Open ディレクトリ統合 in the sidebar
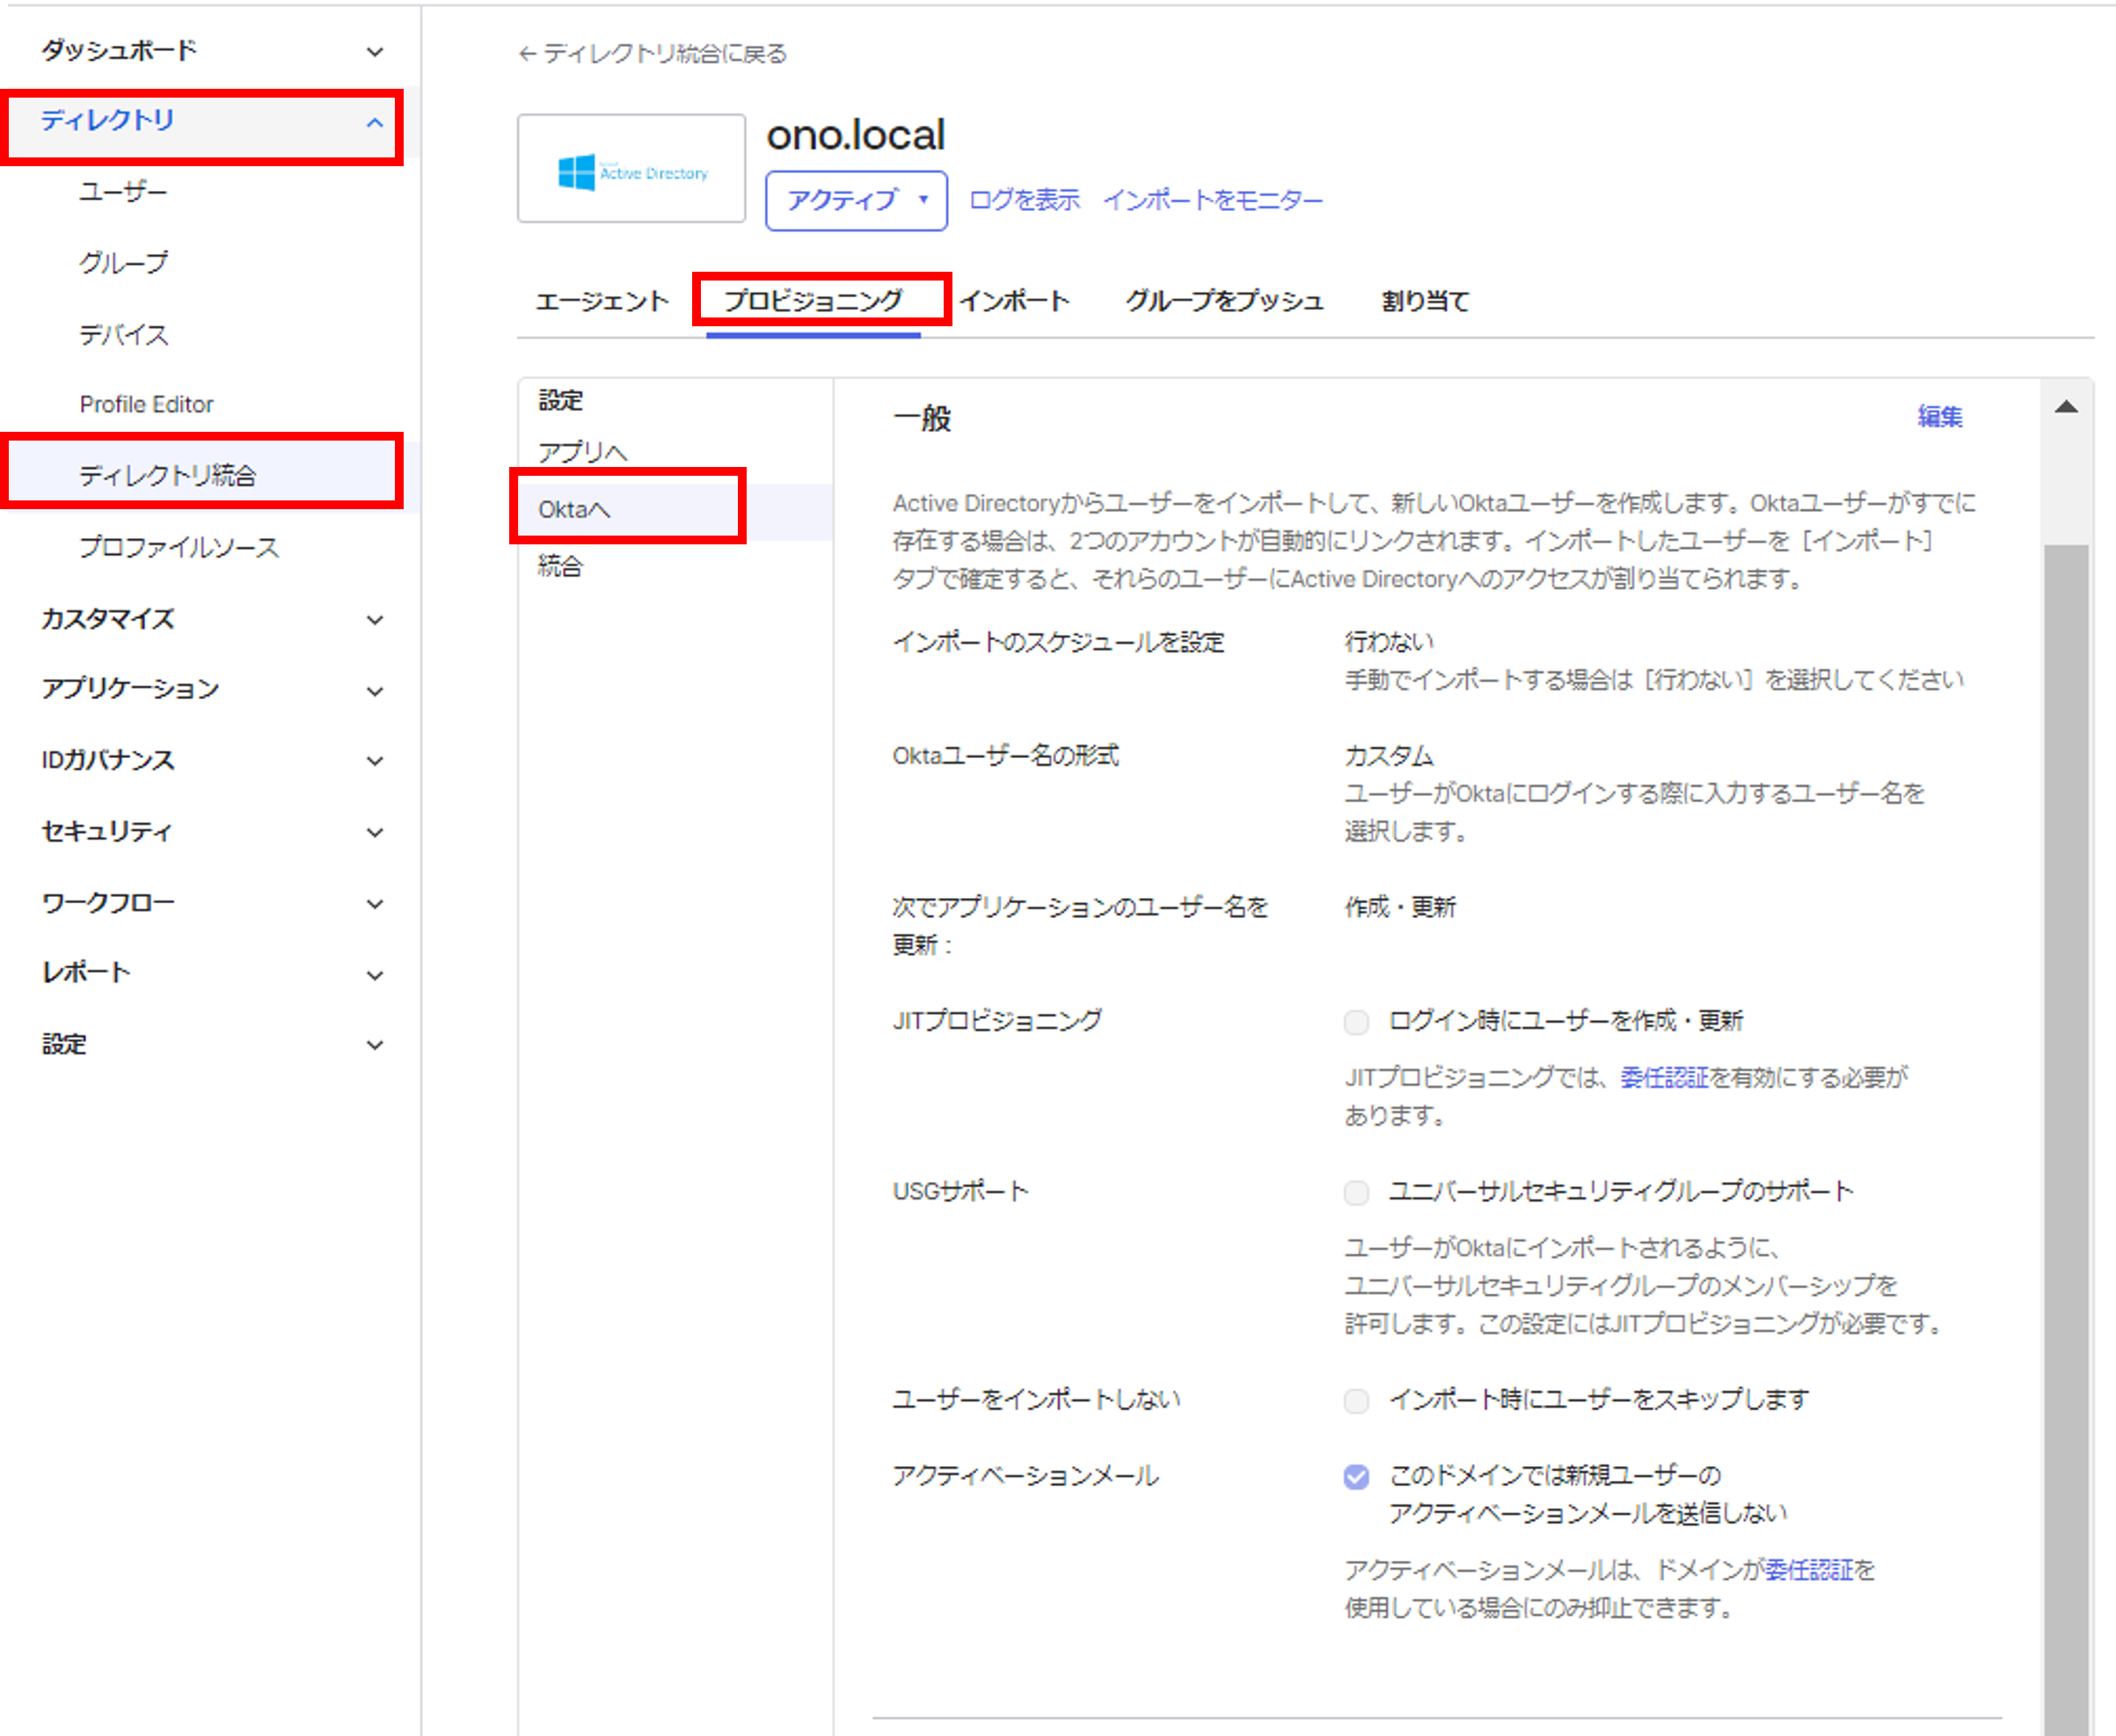The width and height of the screenshot is (2116, 1736). 167,475
